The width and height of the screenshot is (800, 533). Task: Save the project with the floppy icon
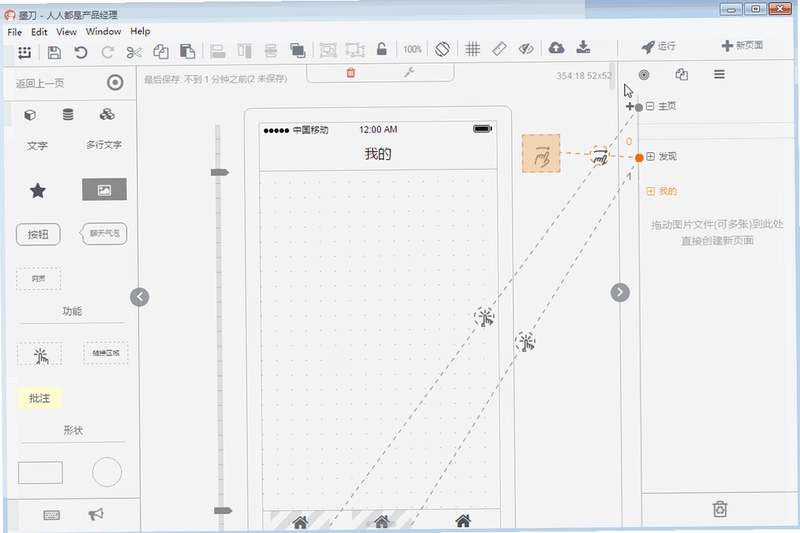coord(54,52)
